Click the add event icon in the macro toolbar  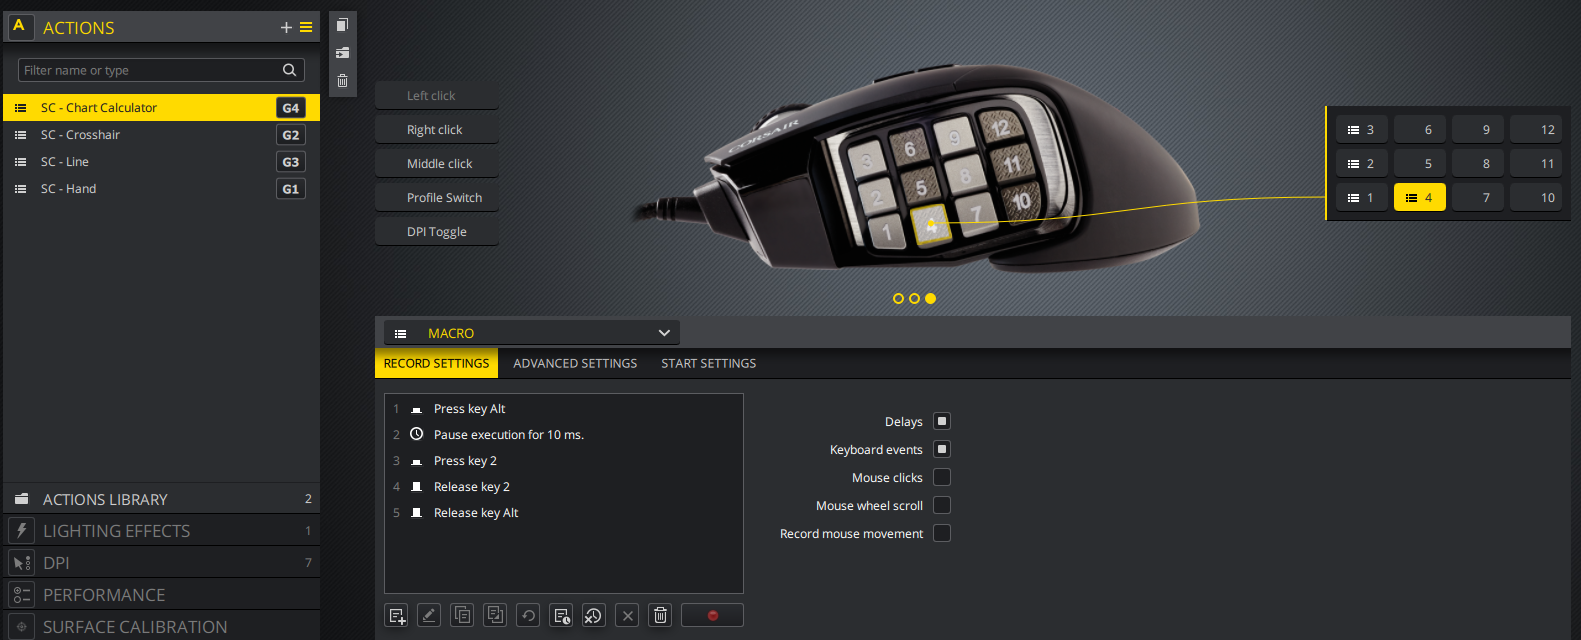396,615
